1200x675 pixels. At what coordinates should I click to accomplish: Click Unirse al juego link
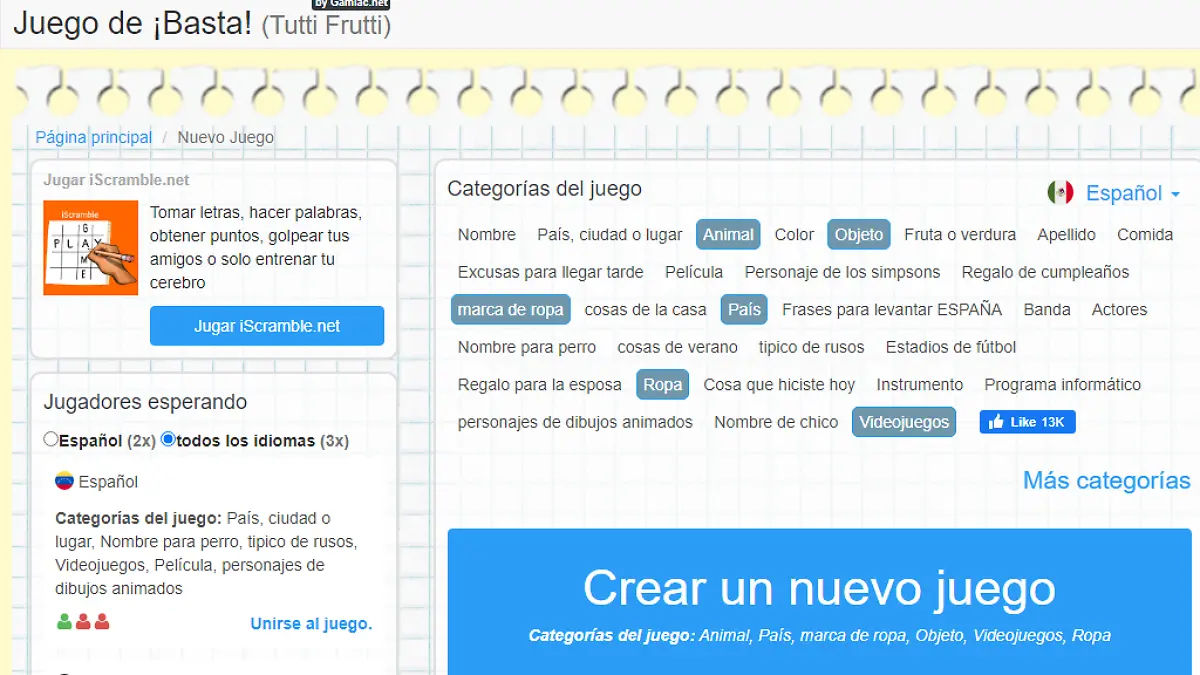[x=310, y=624]
